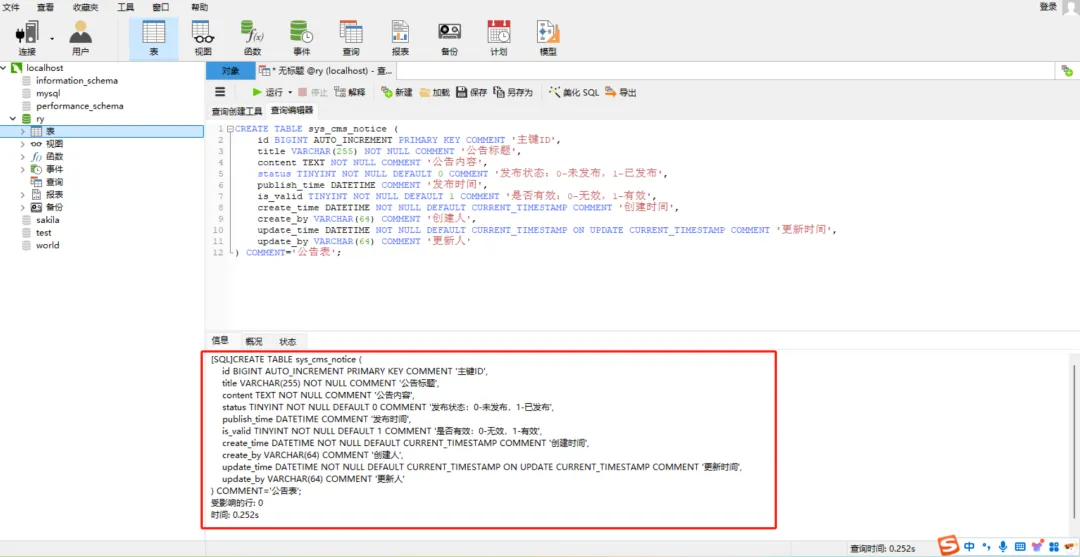The width and height of the screenshot is (1080, 557).
Task: Click the 事件 (Event) toolbar icon
Action: point(302,38)
